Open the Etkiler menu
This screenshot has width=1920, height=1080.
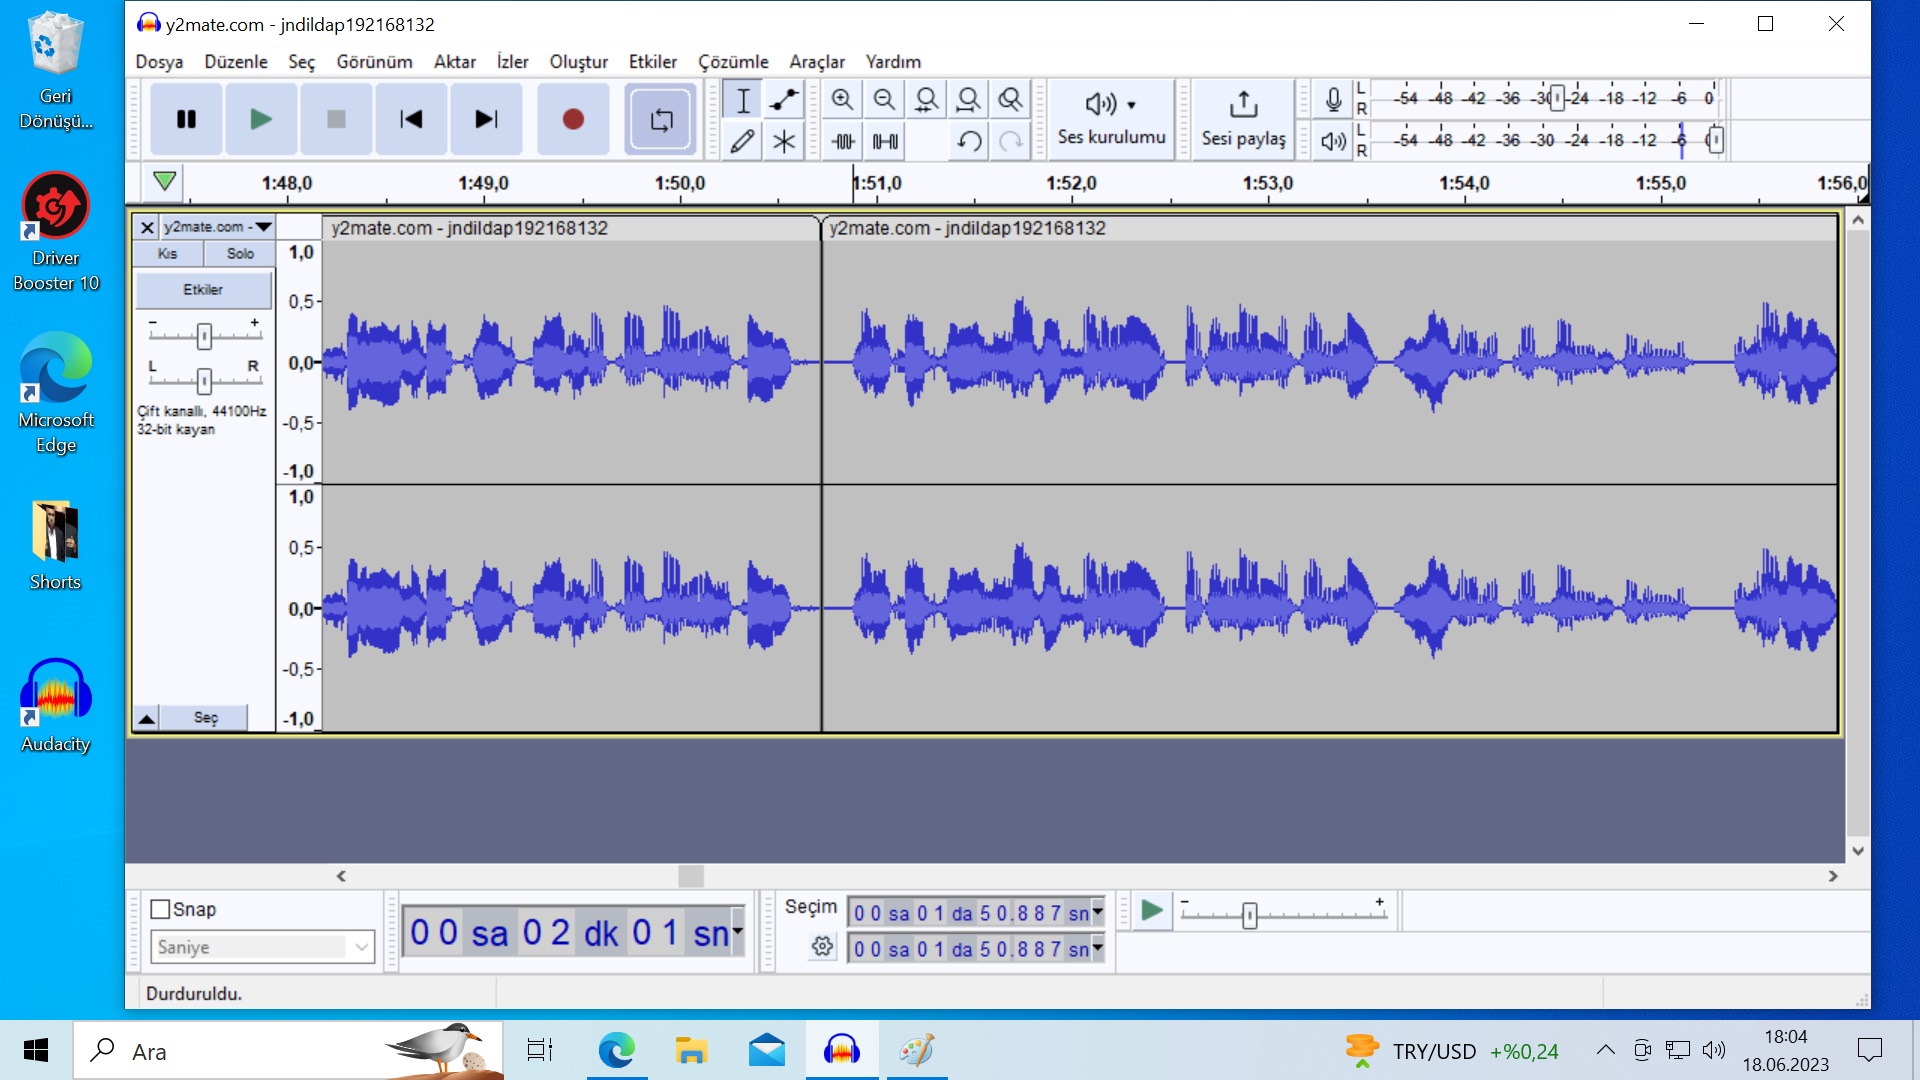pos(652,62)
